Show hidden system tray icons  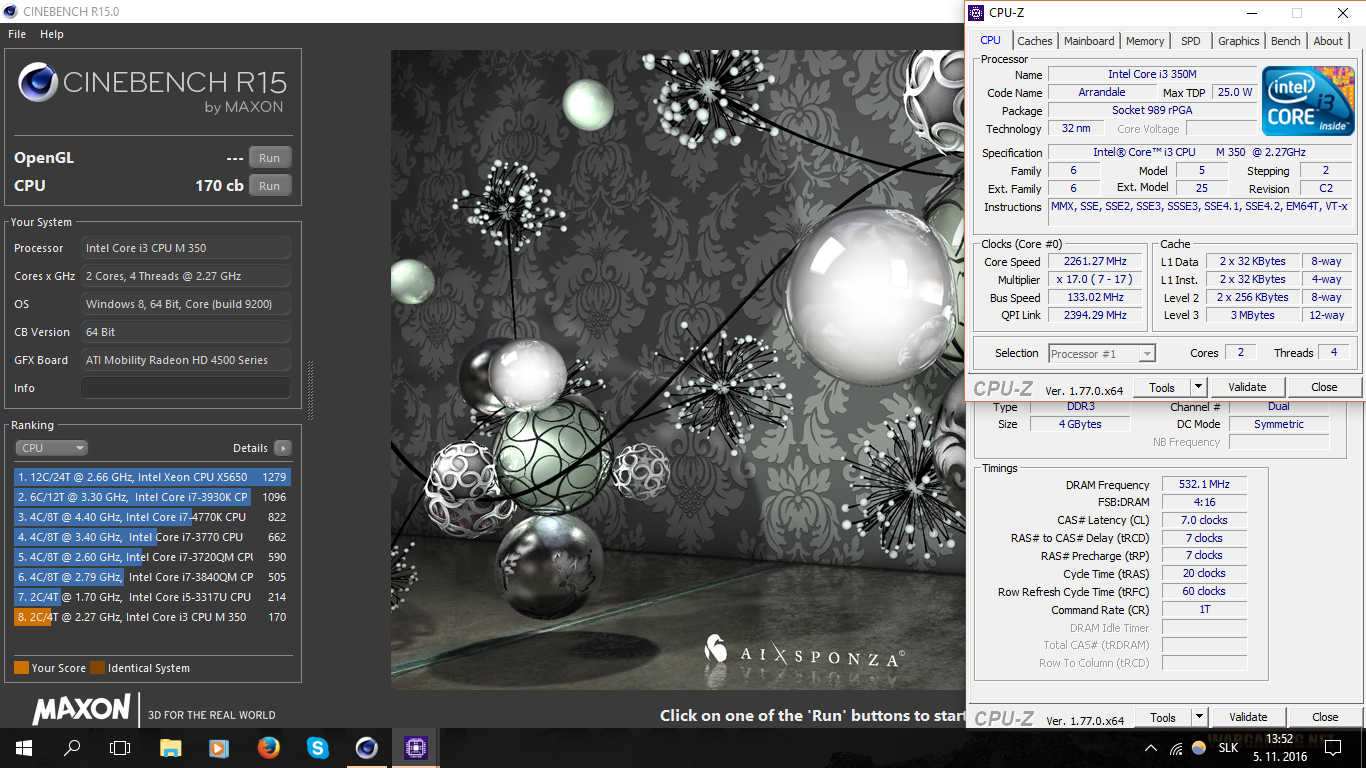point(1151,748)
